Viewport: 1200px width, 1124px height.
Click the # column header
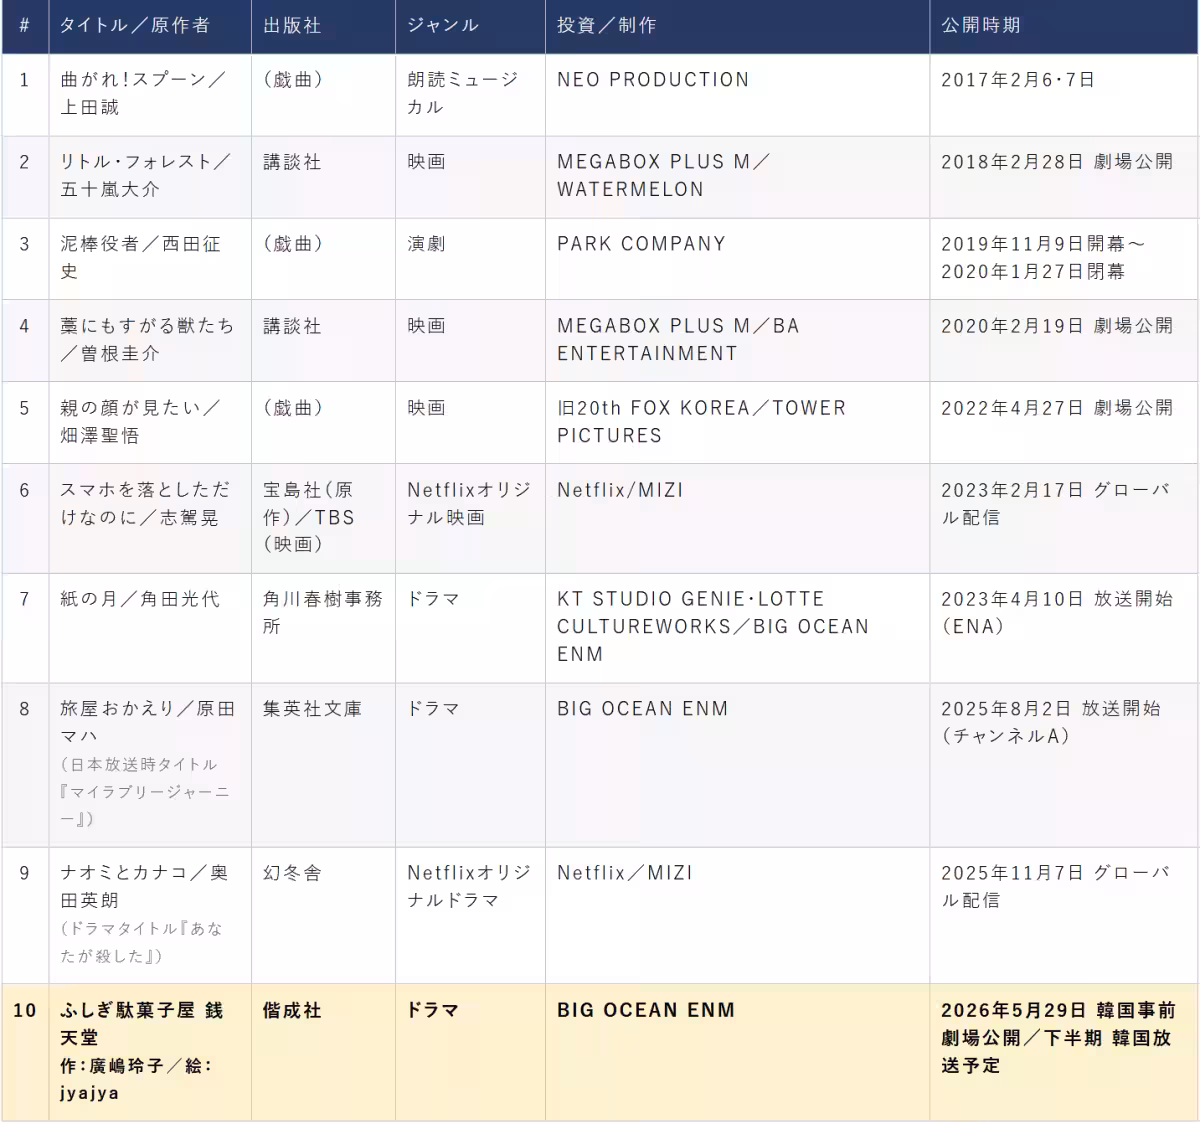pos(24,26)
